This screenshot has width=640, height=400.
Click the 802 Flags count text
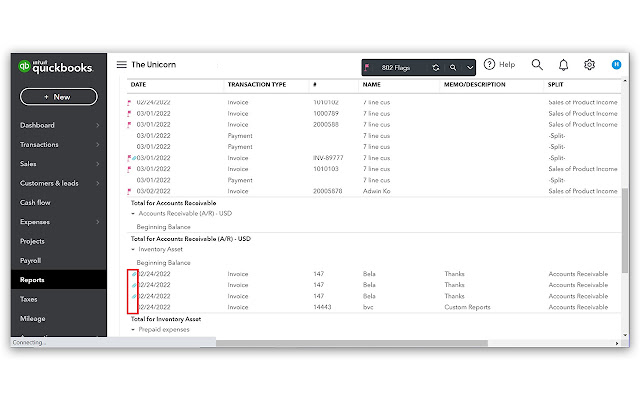coord(396,68)
